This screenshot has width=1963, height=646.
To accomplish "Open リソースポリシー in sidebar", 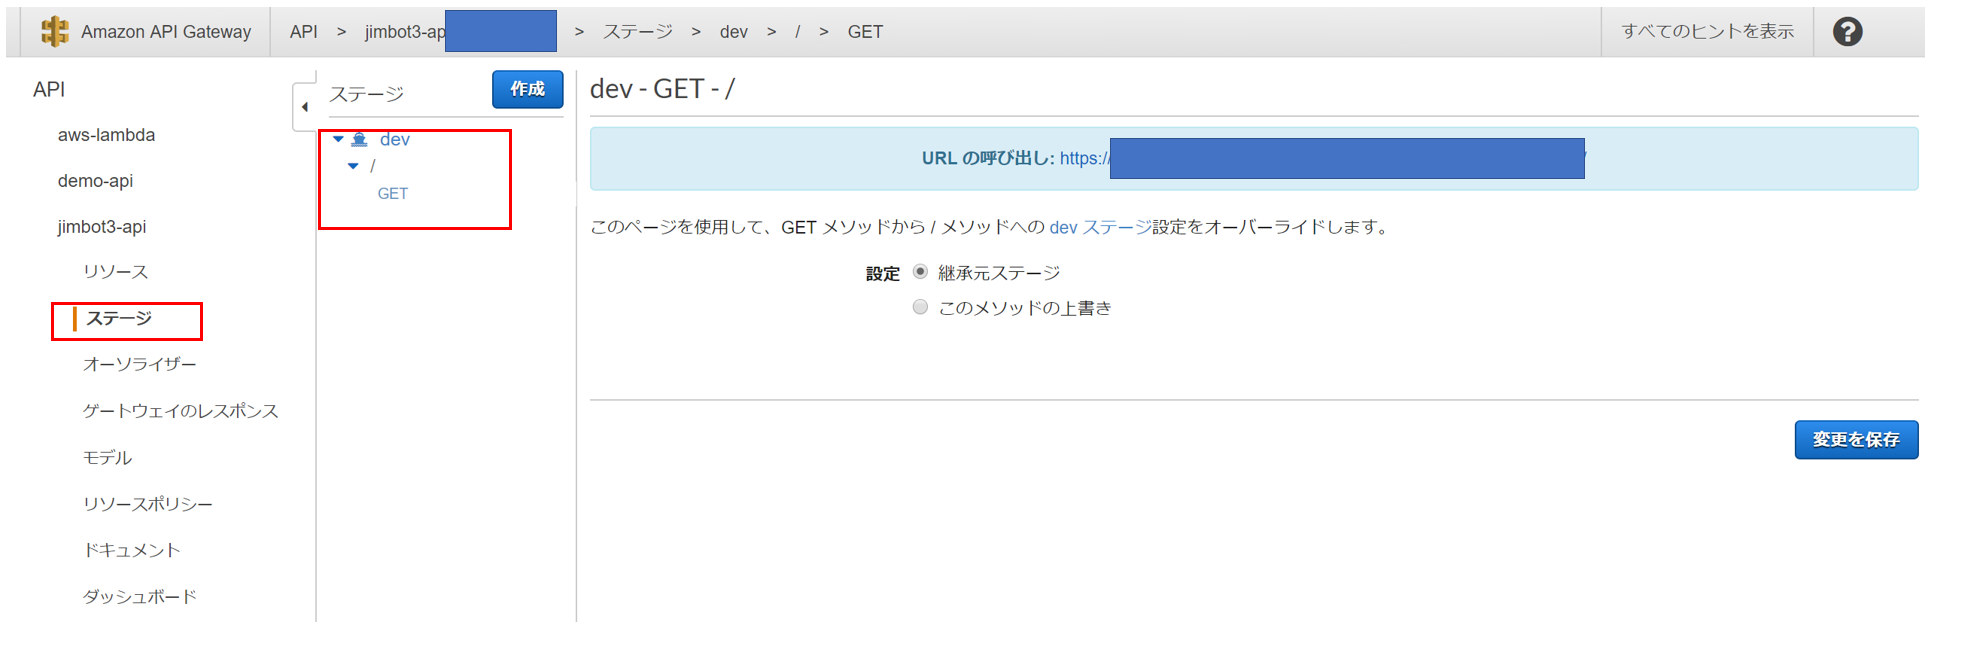I will [147, 504].
